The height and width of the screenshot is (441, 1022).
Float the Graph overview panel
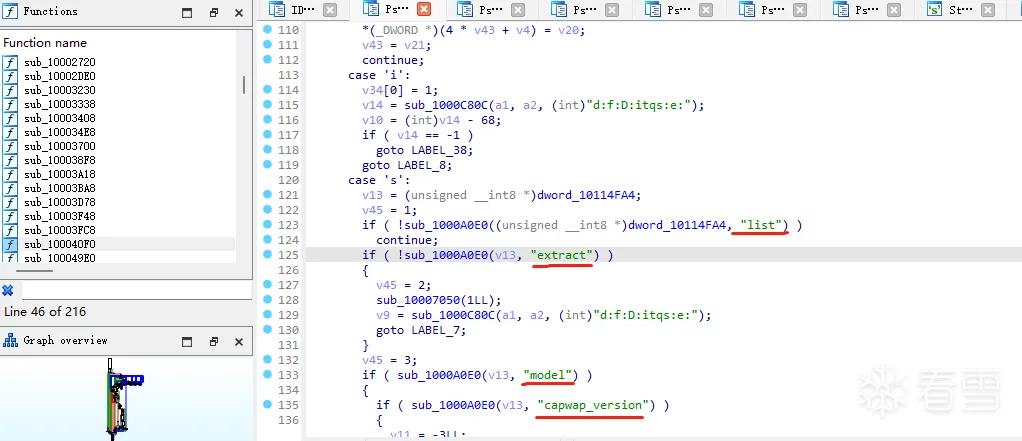coord(214,341)
